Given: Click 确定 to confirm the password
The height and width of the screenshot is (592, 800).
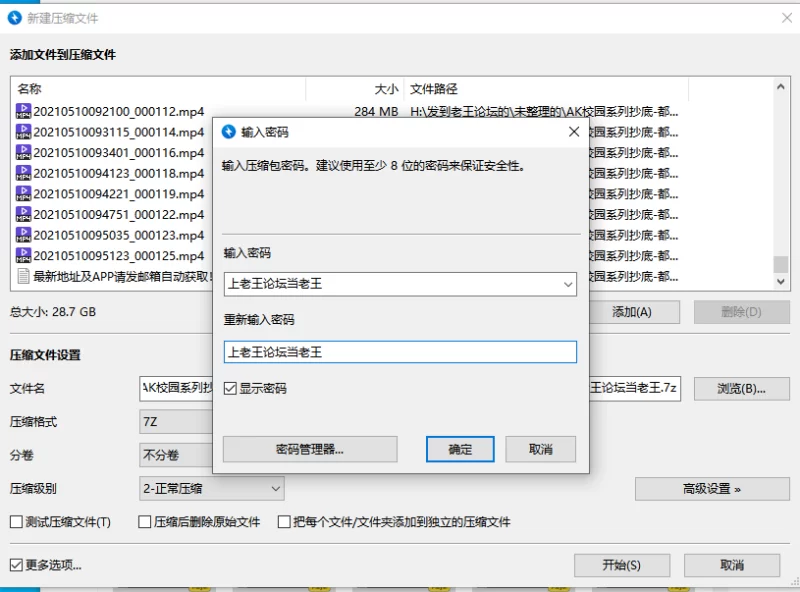Looking at the screenshot, I should pyautogui.click(x=460, y=449).
